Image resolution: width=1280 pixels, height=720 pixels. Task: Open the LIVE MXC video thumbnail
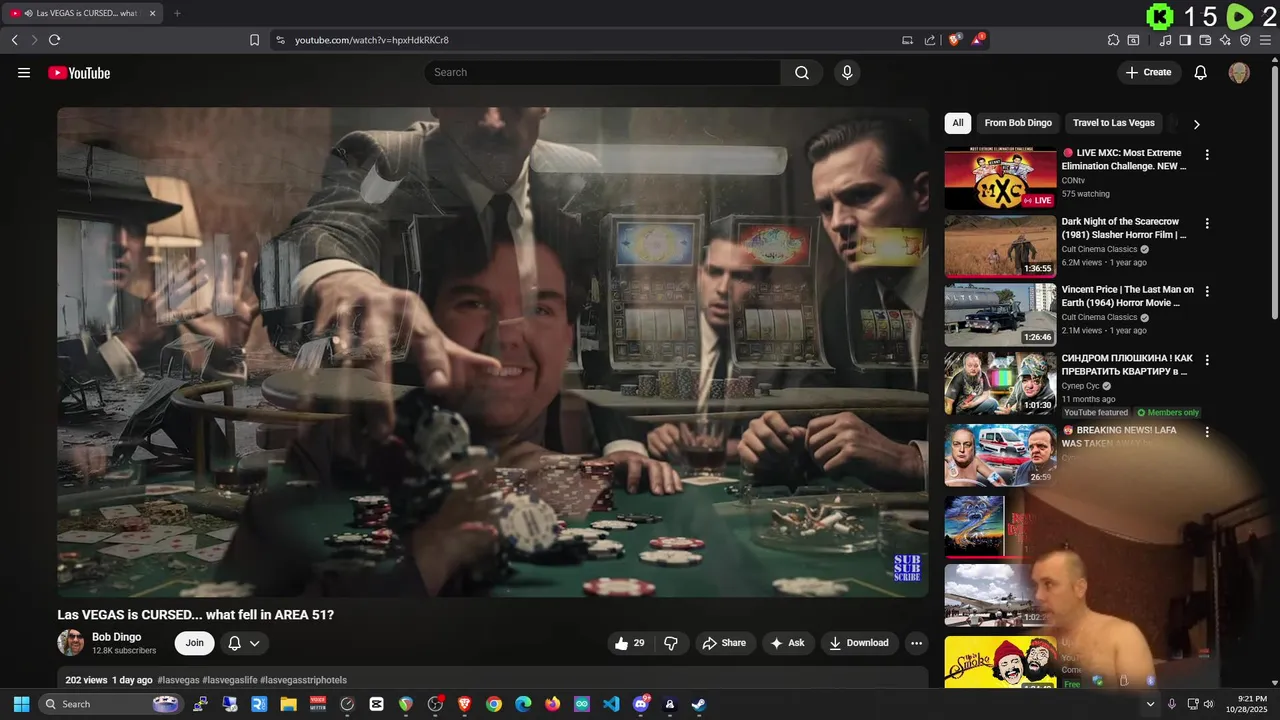tap(1000, 179)
